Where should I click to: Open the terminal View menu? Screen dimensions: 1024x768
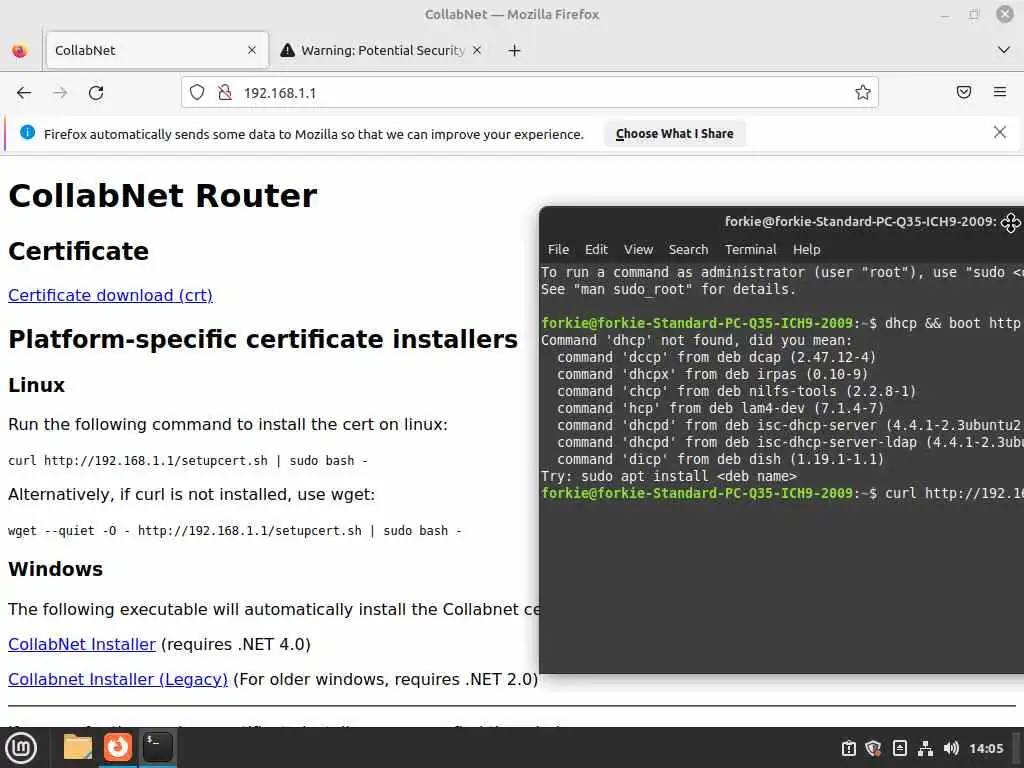click(x=638, y=249)
